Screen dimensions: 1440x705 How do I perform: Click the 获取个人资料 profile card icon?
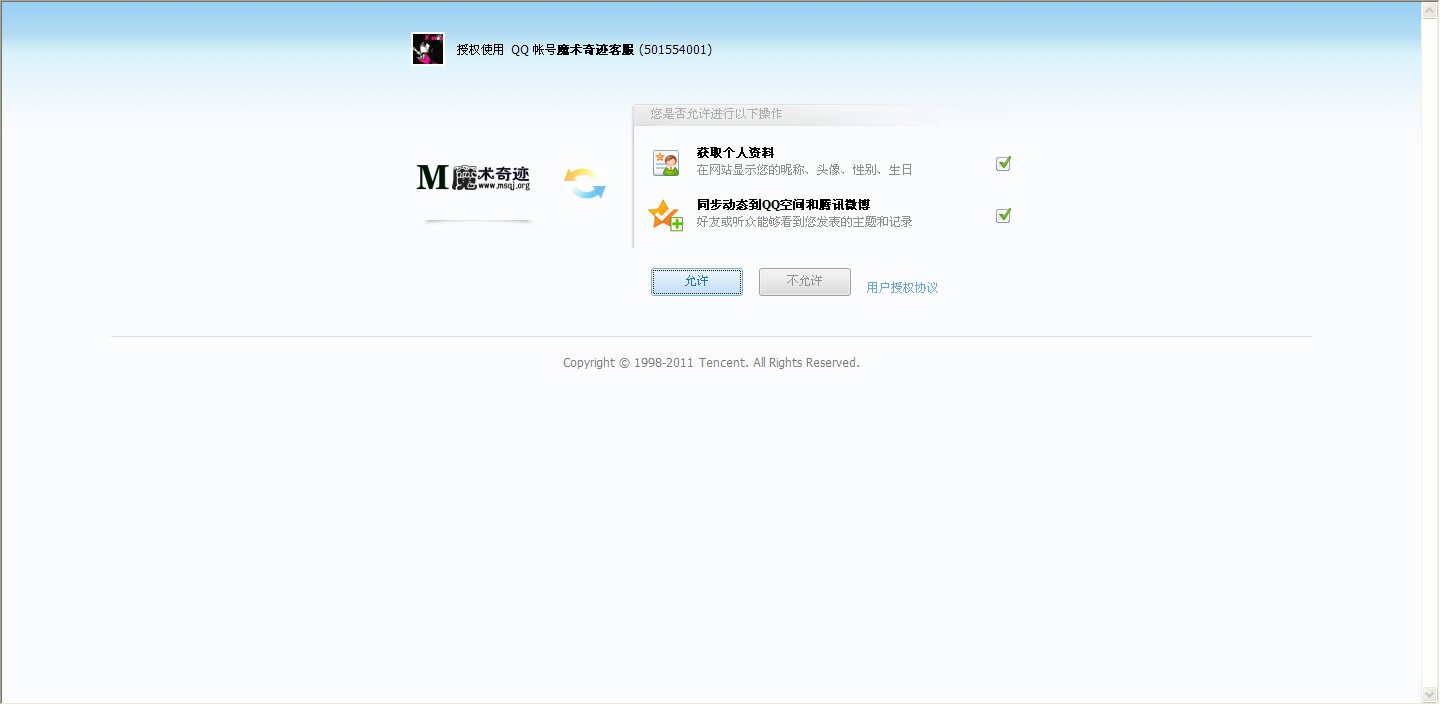pyautogui.click(x=666, y=163)
